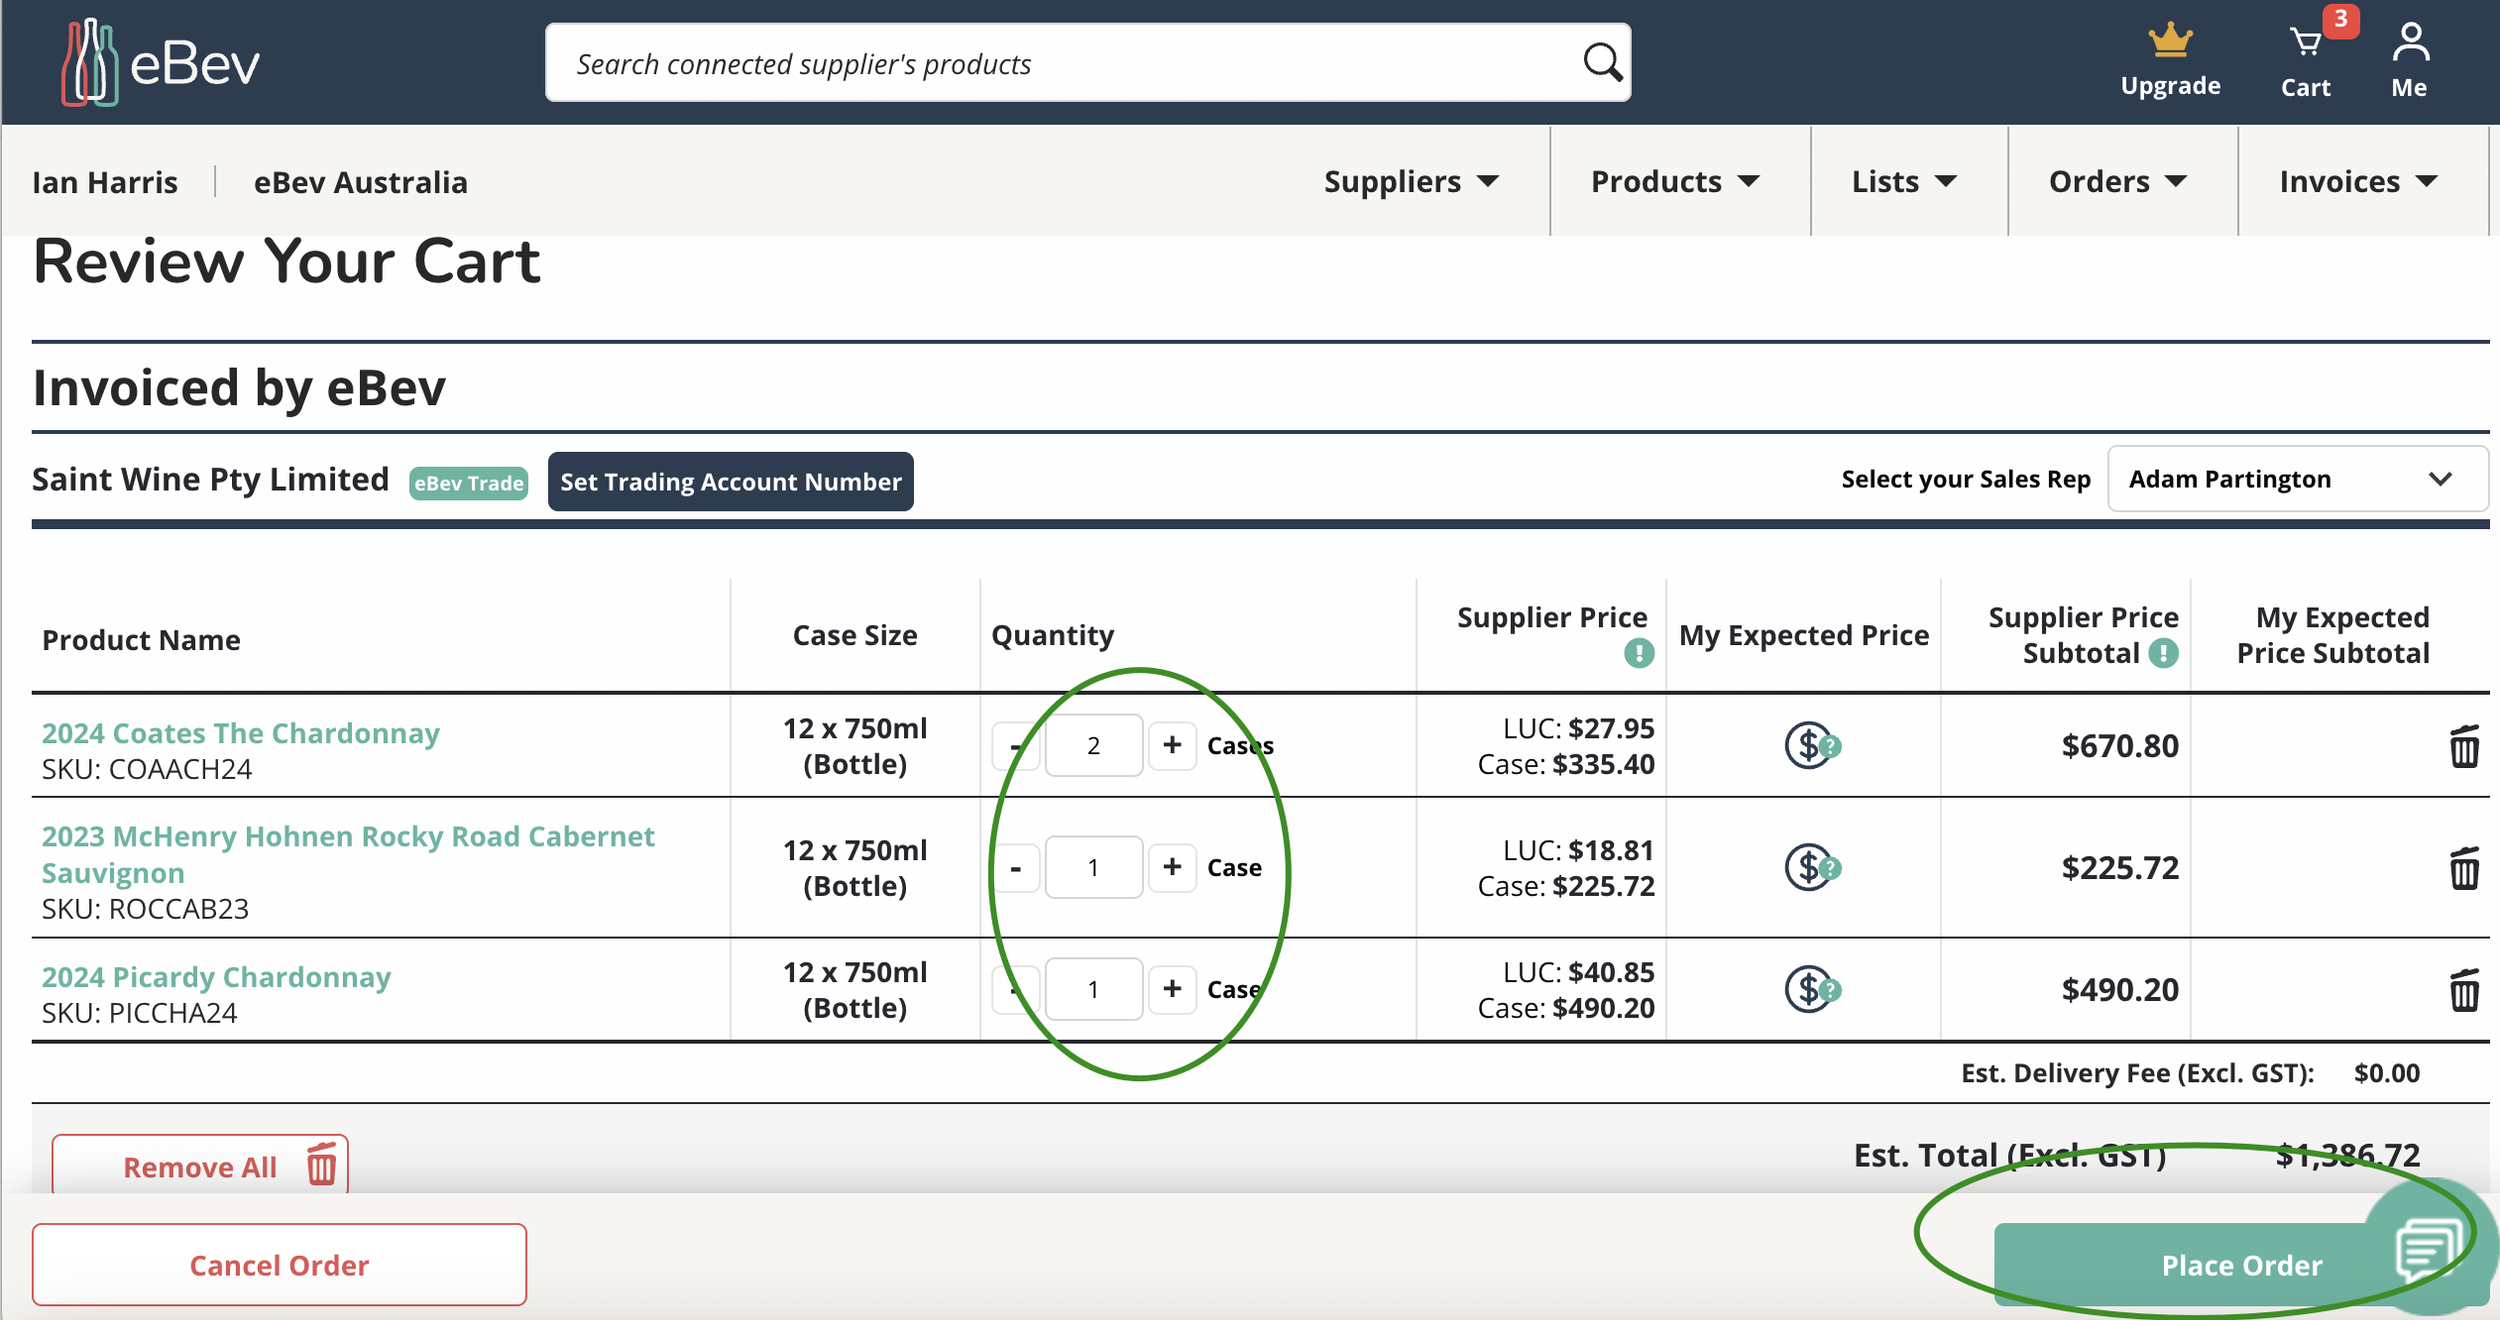2500x1320 pixels.
Task: Increase Coates Chardonnay quantity with plus
Action: pos(1172,746)
